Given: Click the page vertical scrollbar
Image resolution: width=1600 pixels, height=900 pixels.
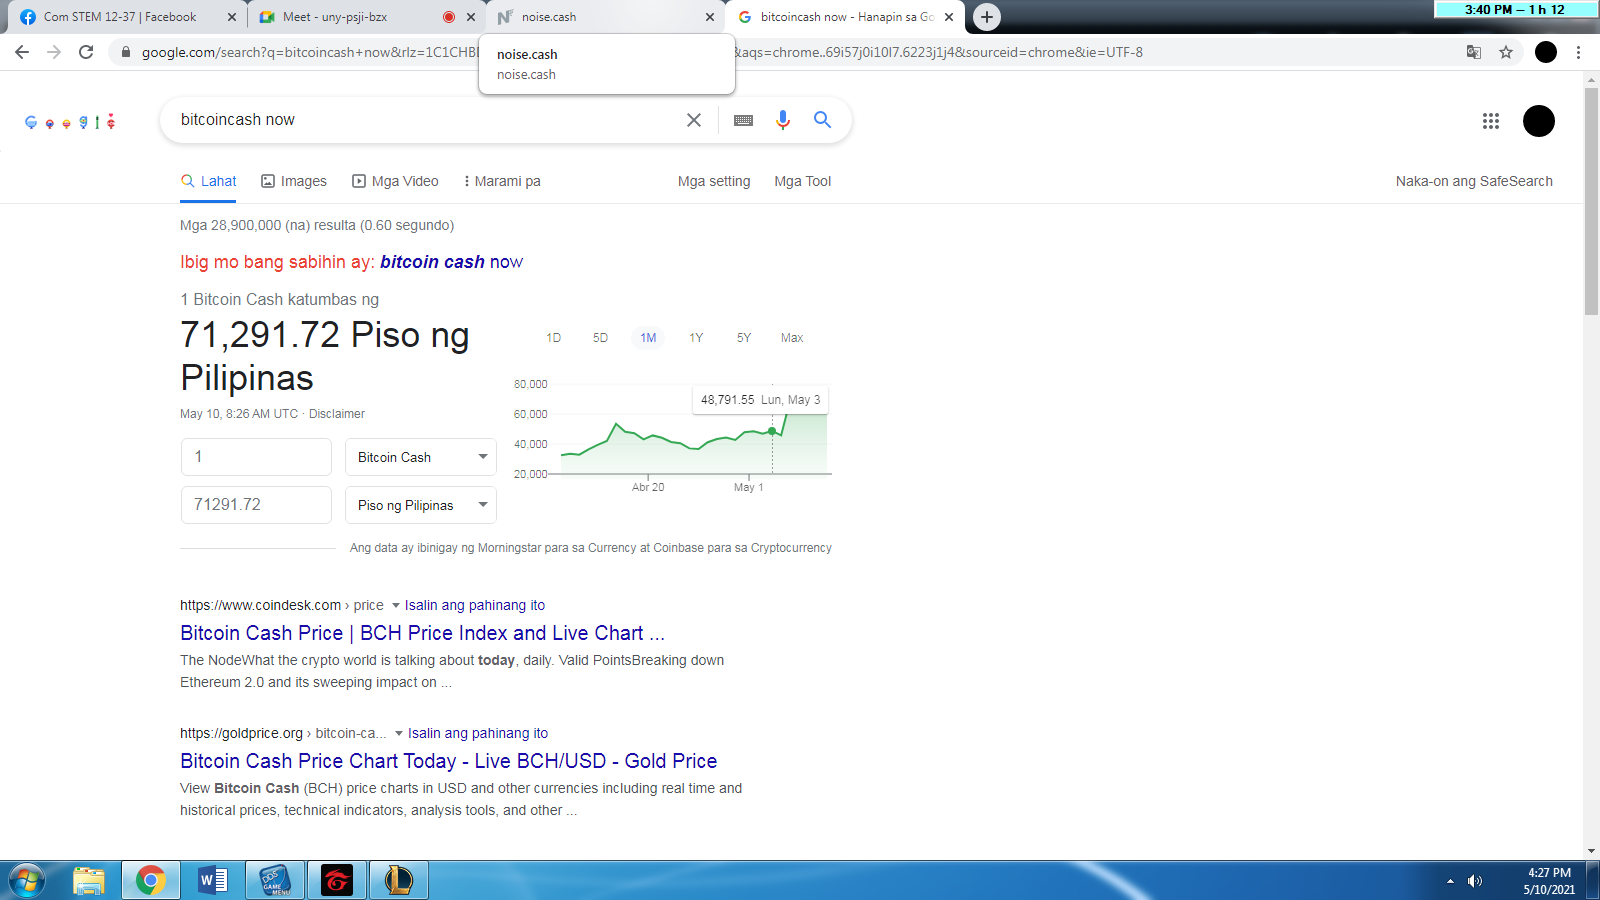Looking at the screenshot, I should (x=1591, y=201).
